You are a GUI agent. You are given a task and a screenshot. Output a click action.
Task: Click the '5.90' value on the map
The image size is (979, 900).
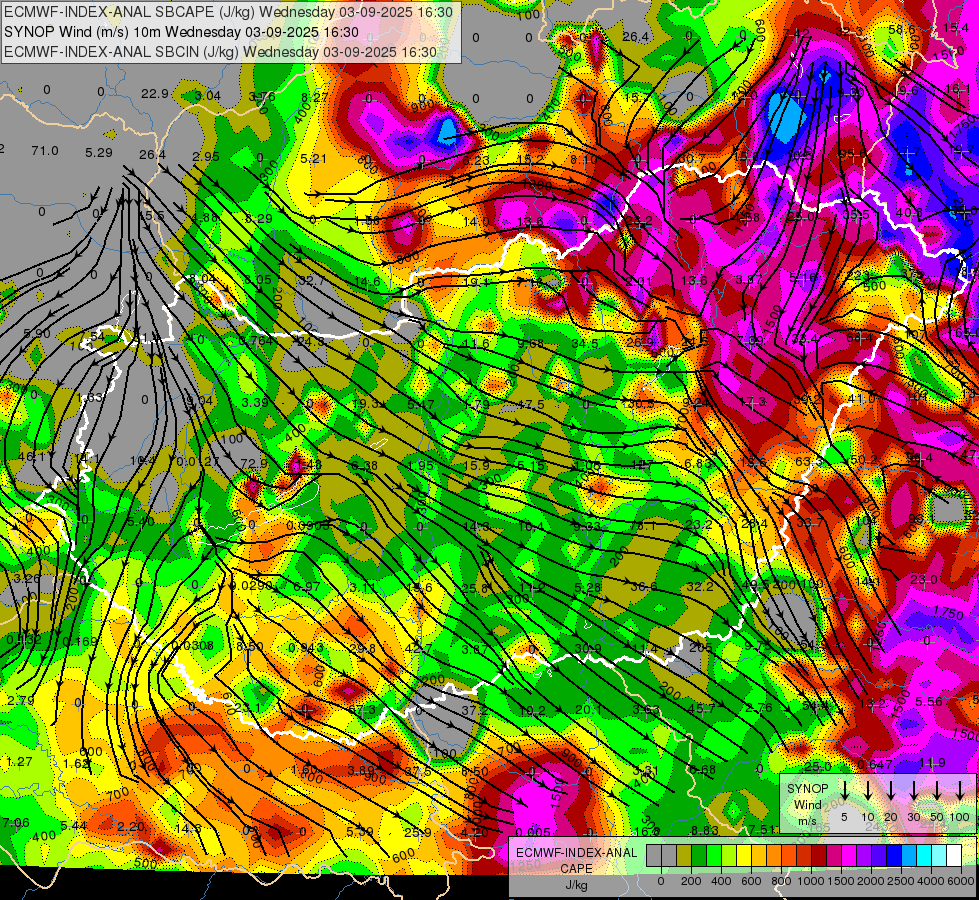coord(37,334)
